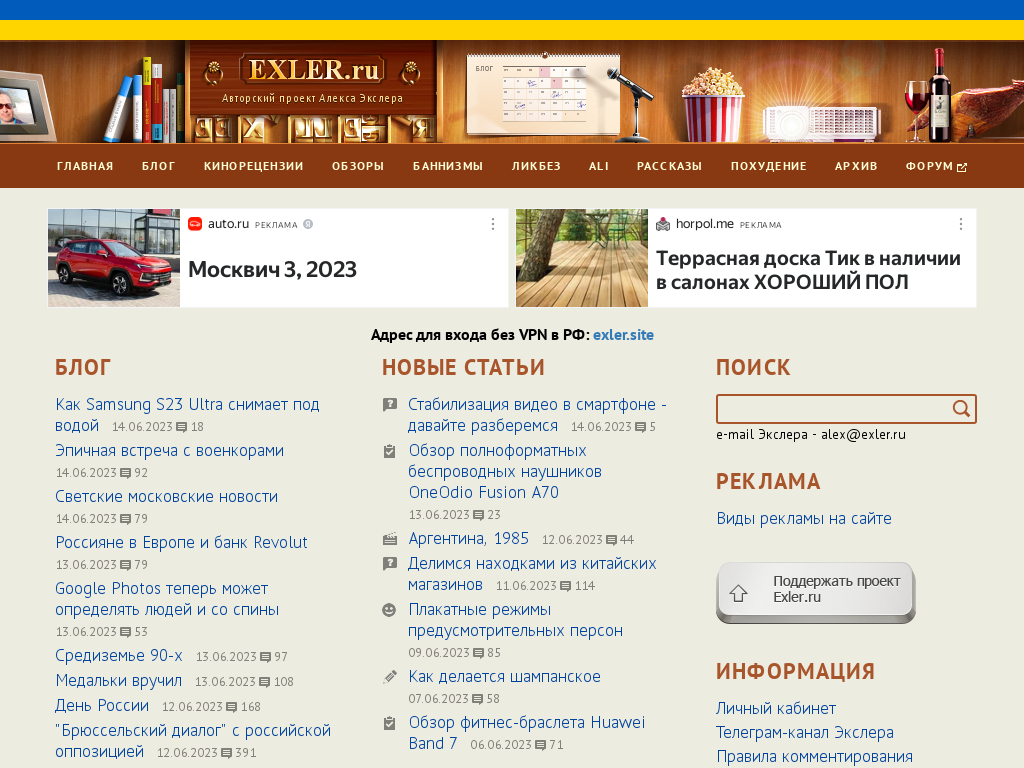Click the external-link icon next to ФОРУМ
1024x768 pixels.
[962, 167]
